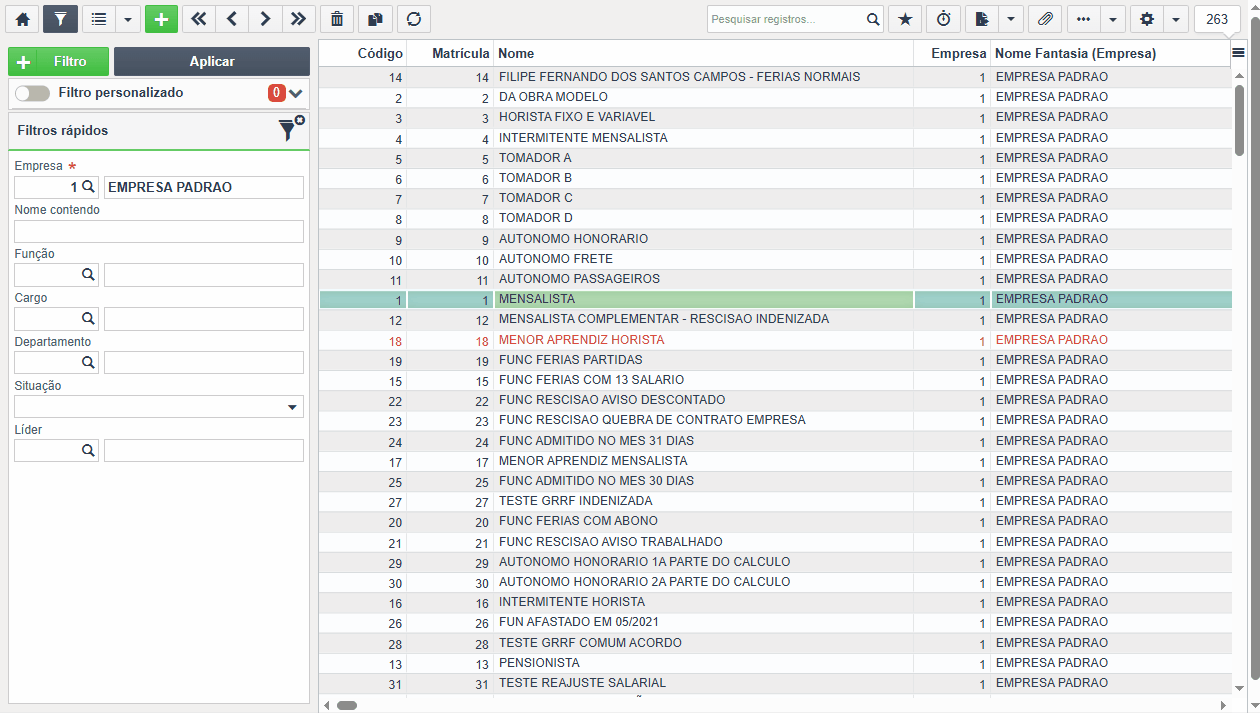Add a new record with plus icon
The height and width of the screenshot is (713, 1260).
click(161, 19)
